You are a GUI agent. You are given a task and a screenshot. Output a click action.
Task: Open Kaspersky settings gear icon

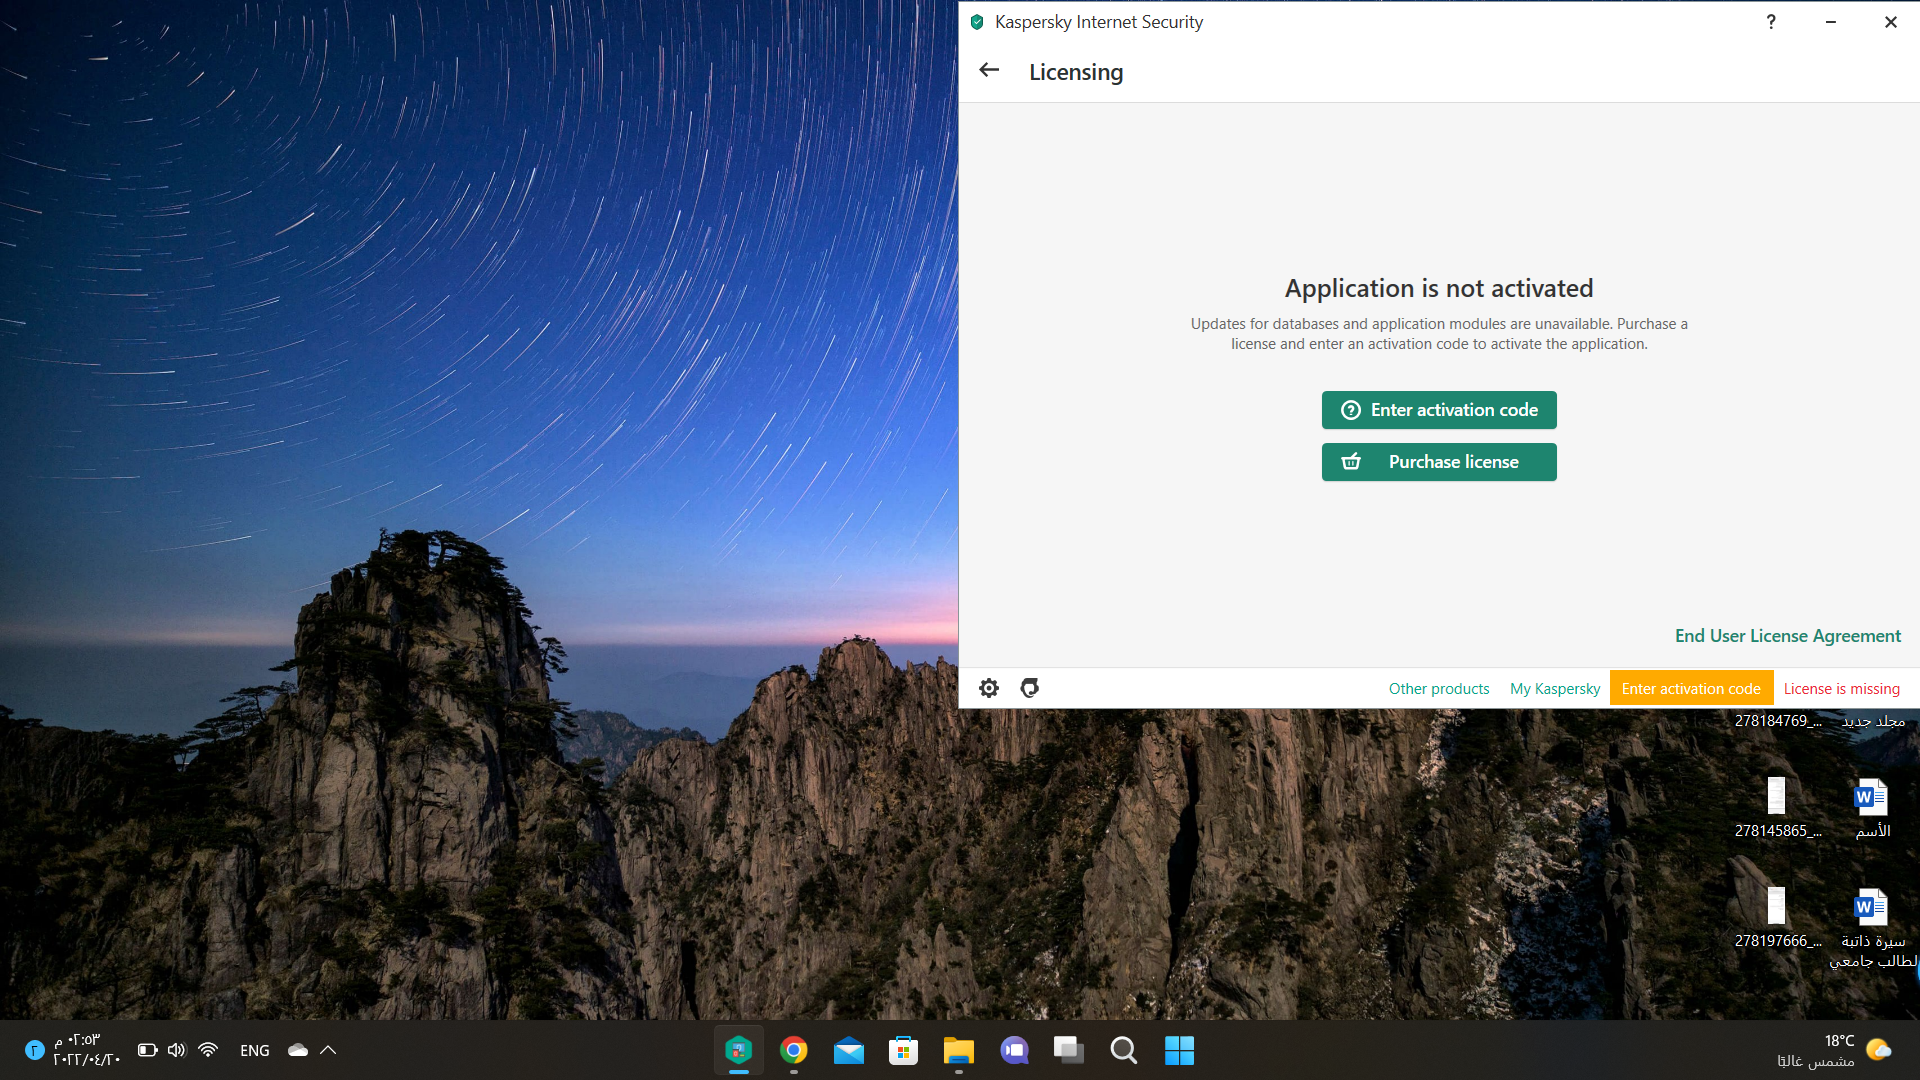pyautogui.click(x=989, y=688)
